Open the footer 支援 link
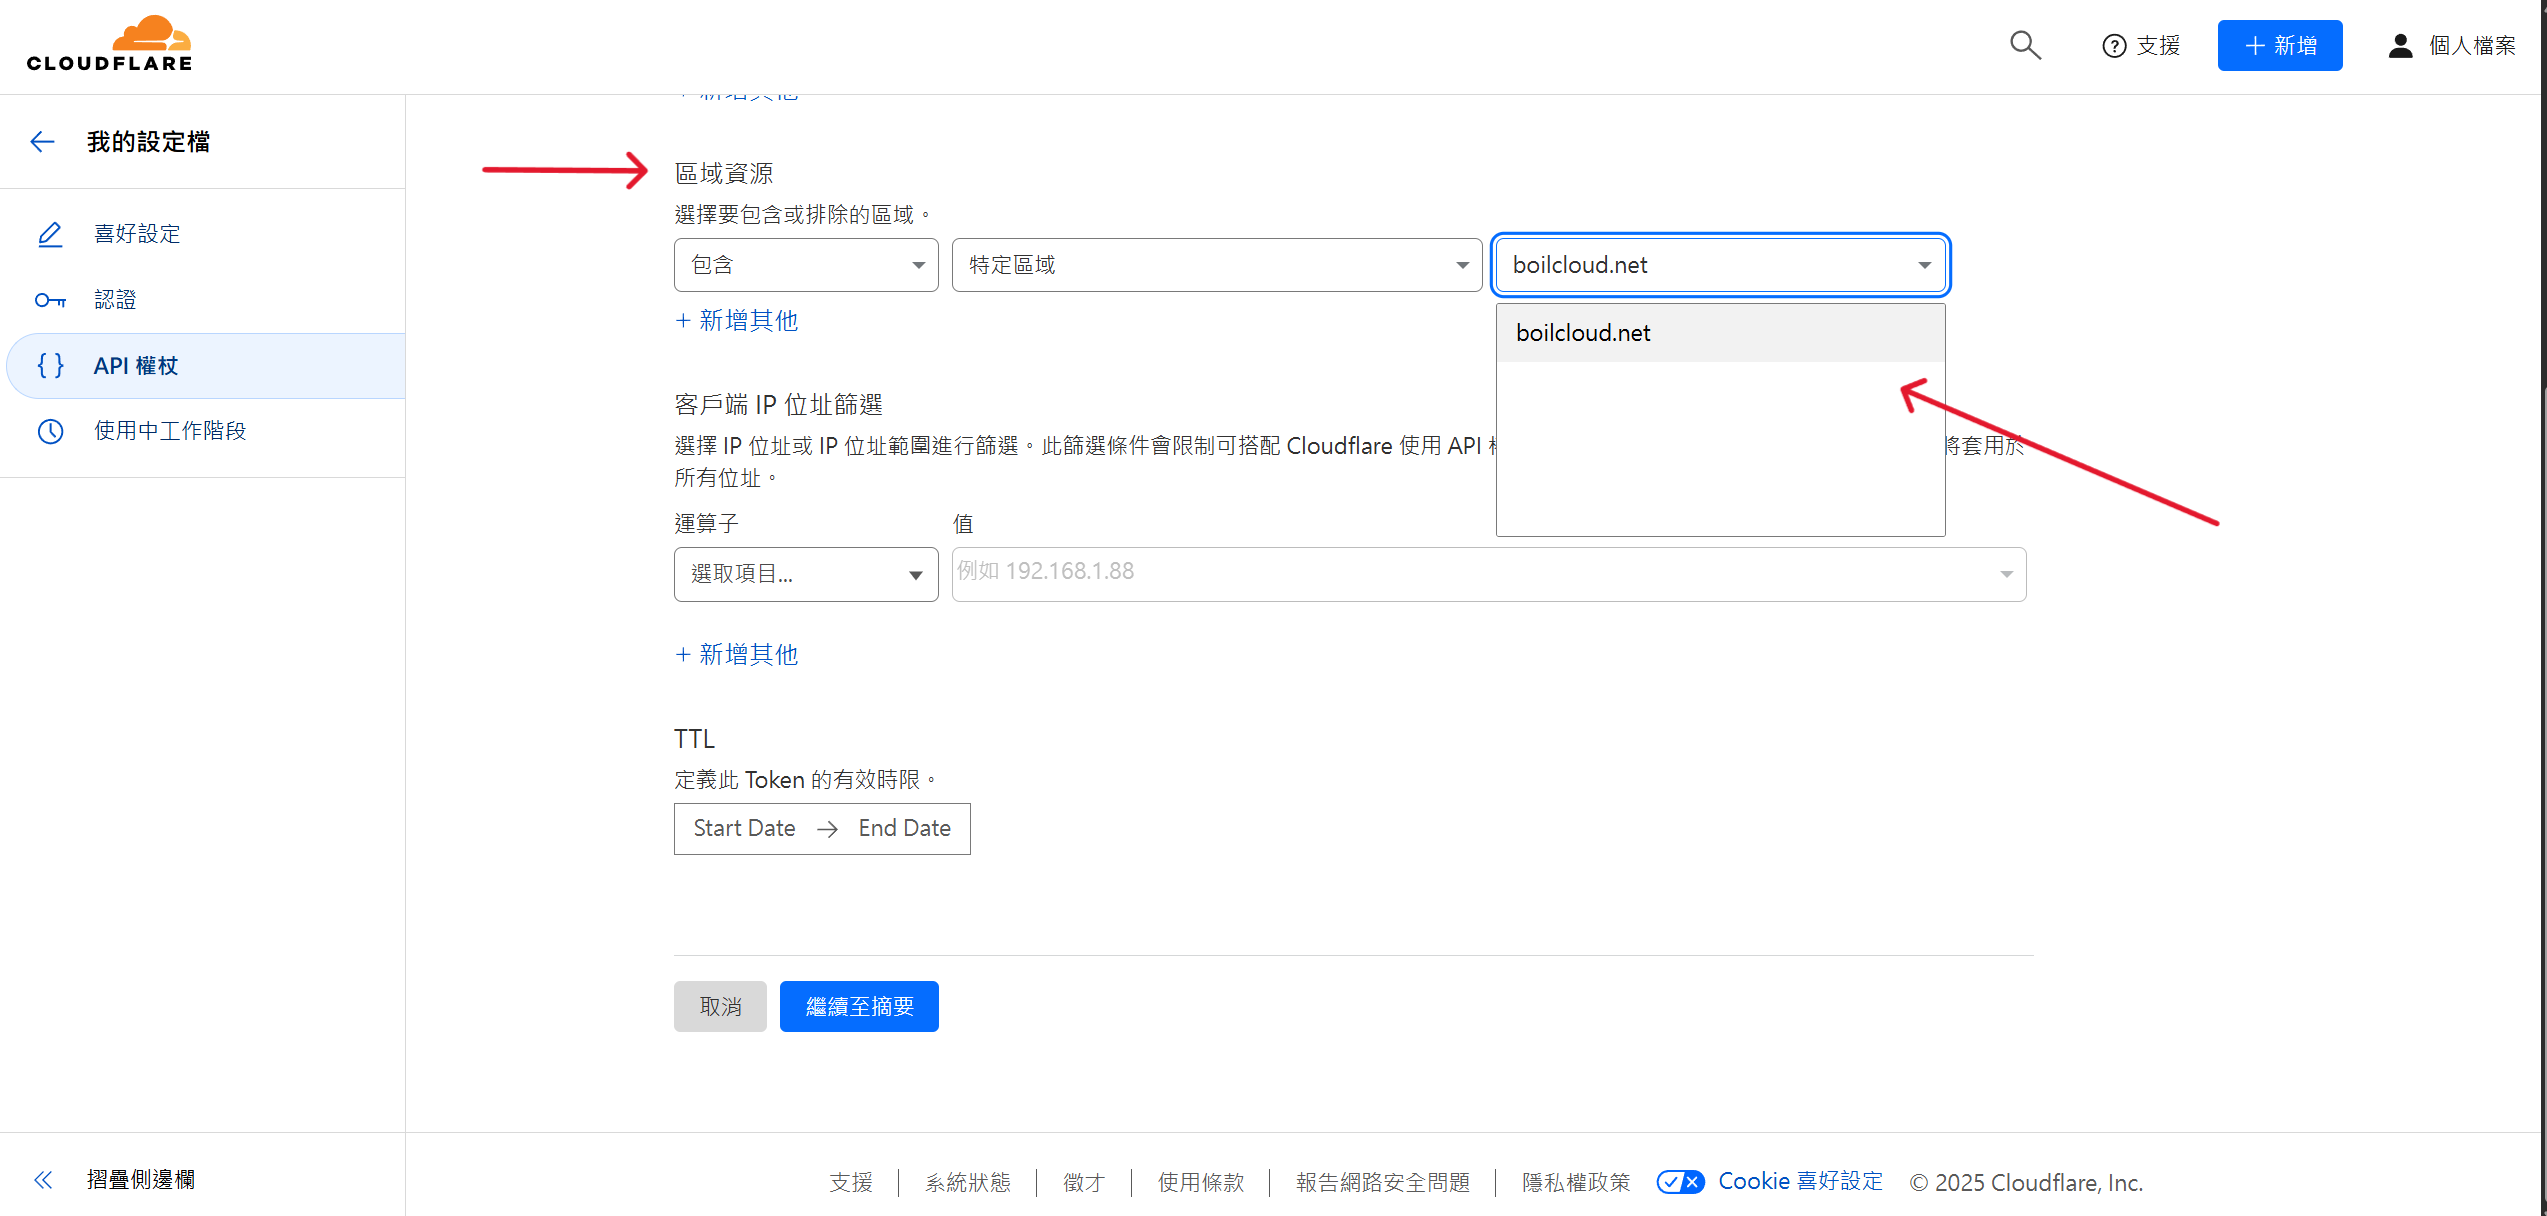Viewport: 2547px width, 1216px height. click(x=851, y=1183)
